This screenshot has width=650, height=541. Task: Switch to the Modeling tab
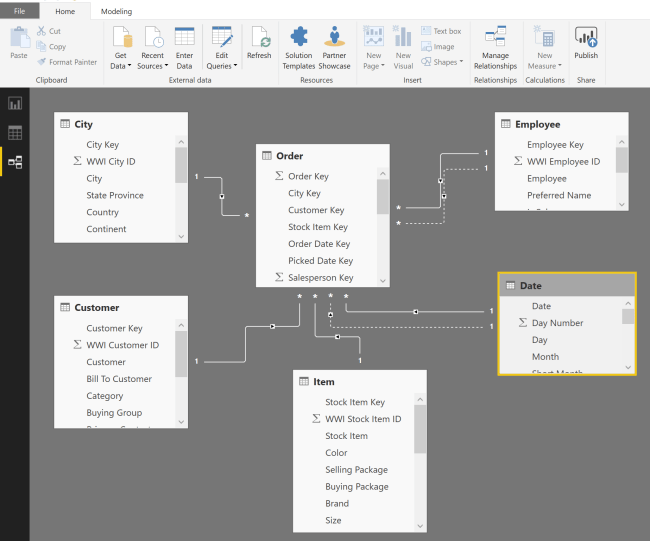[116, 11]
